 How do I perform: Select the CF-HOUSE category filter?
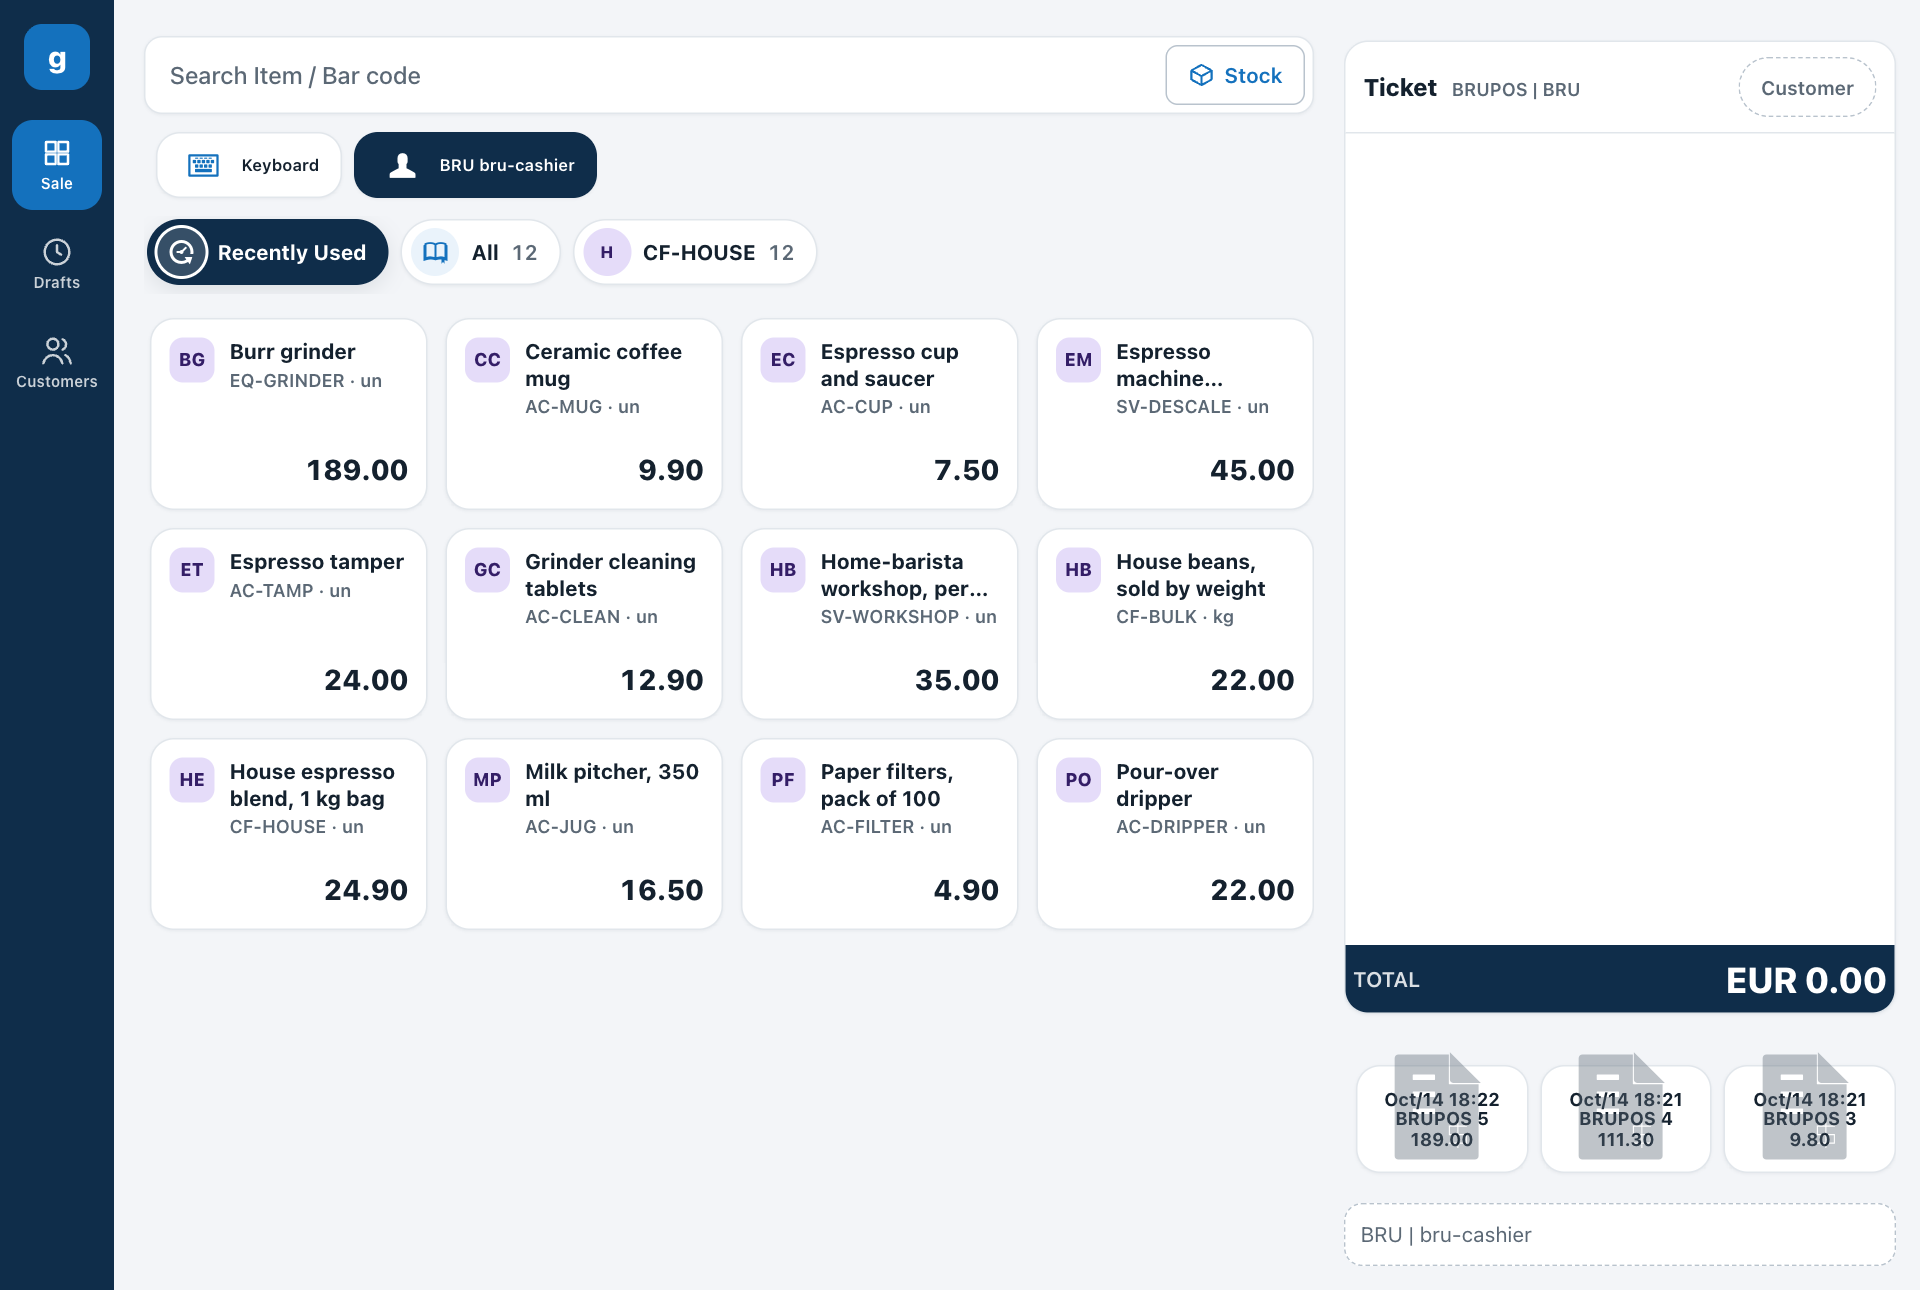[695, 252]
